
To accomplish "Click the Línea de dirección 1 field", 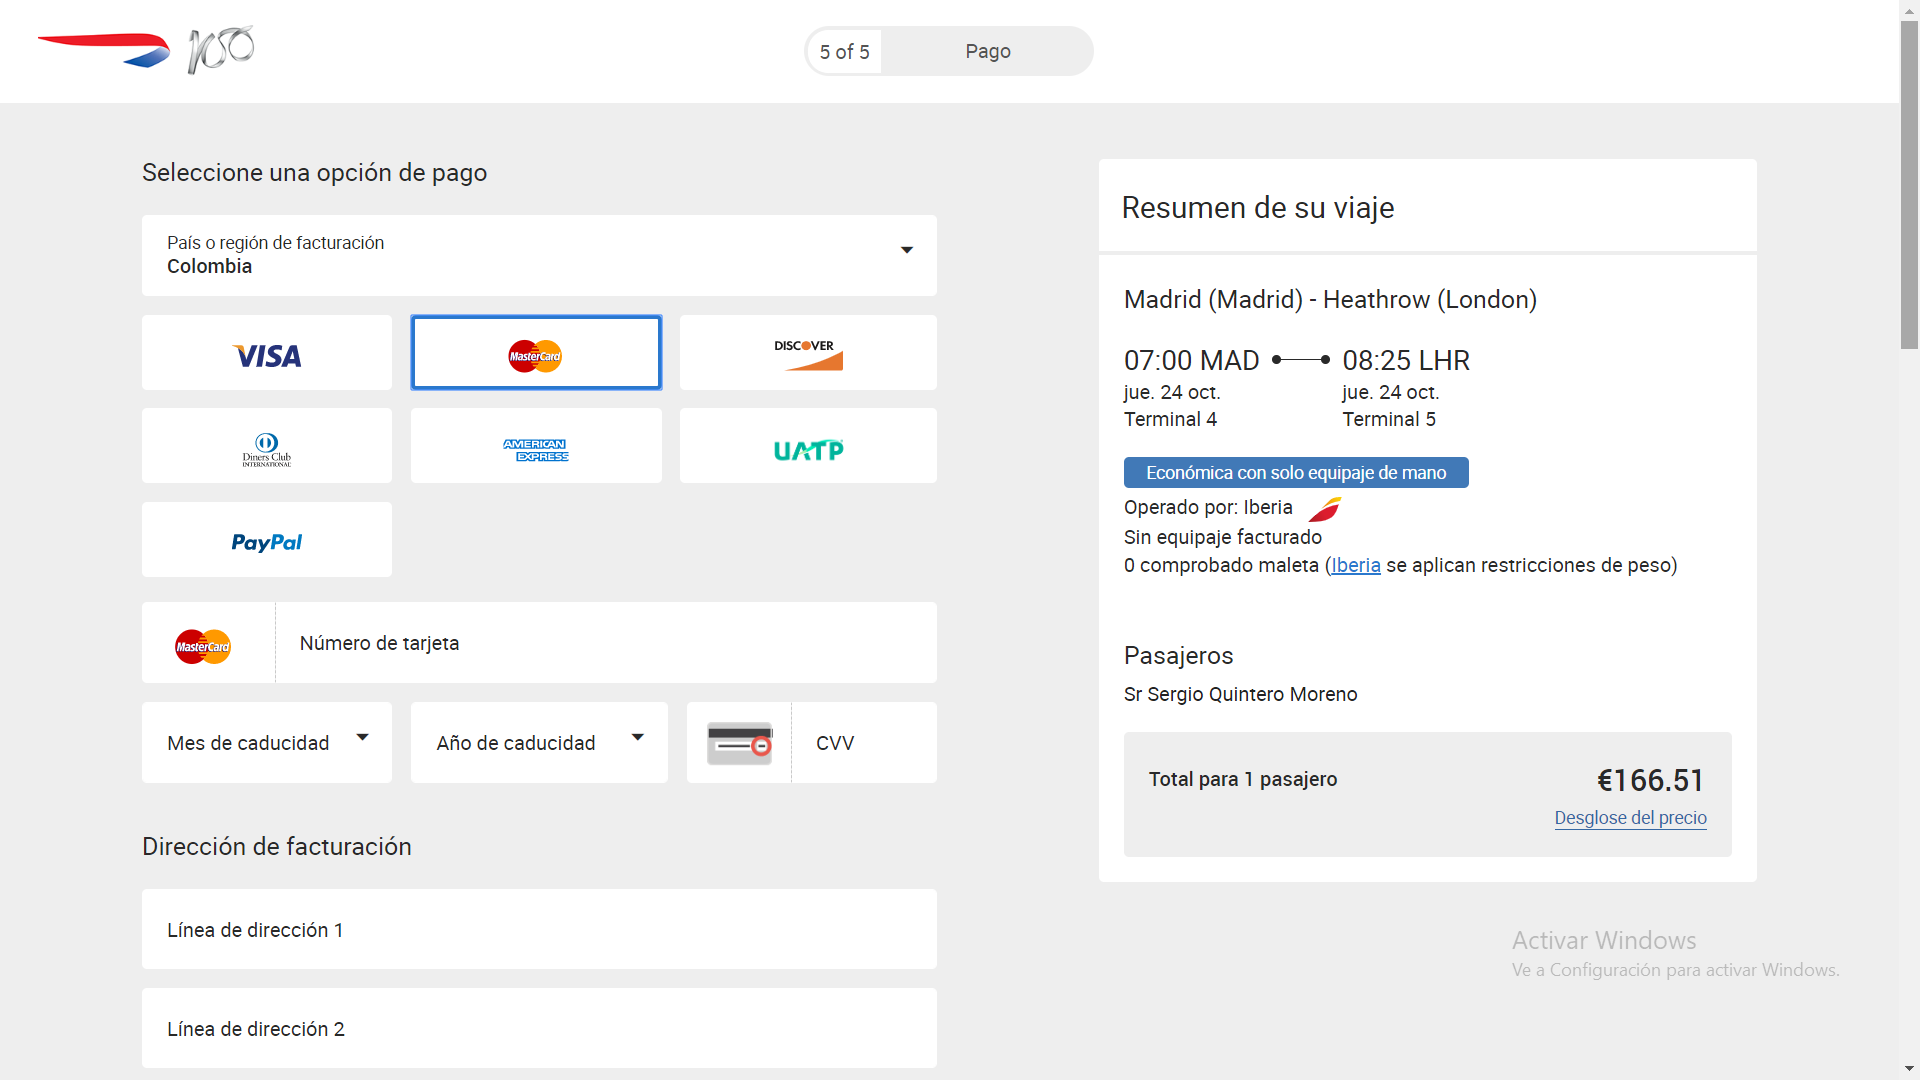I will pos(539,930).
